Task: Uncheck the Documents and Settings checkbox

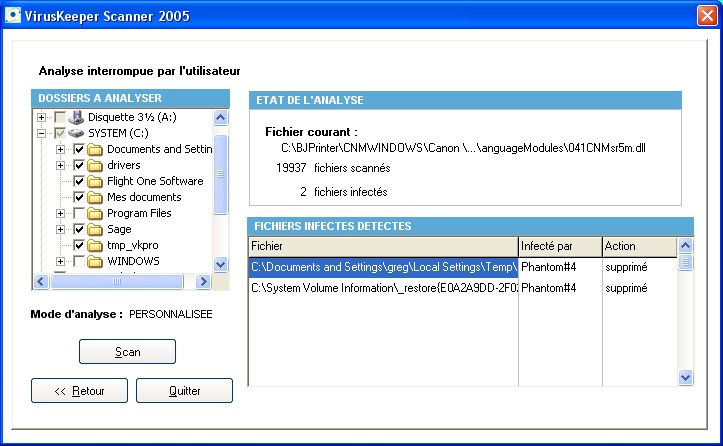Action: [79, 149]
